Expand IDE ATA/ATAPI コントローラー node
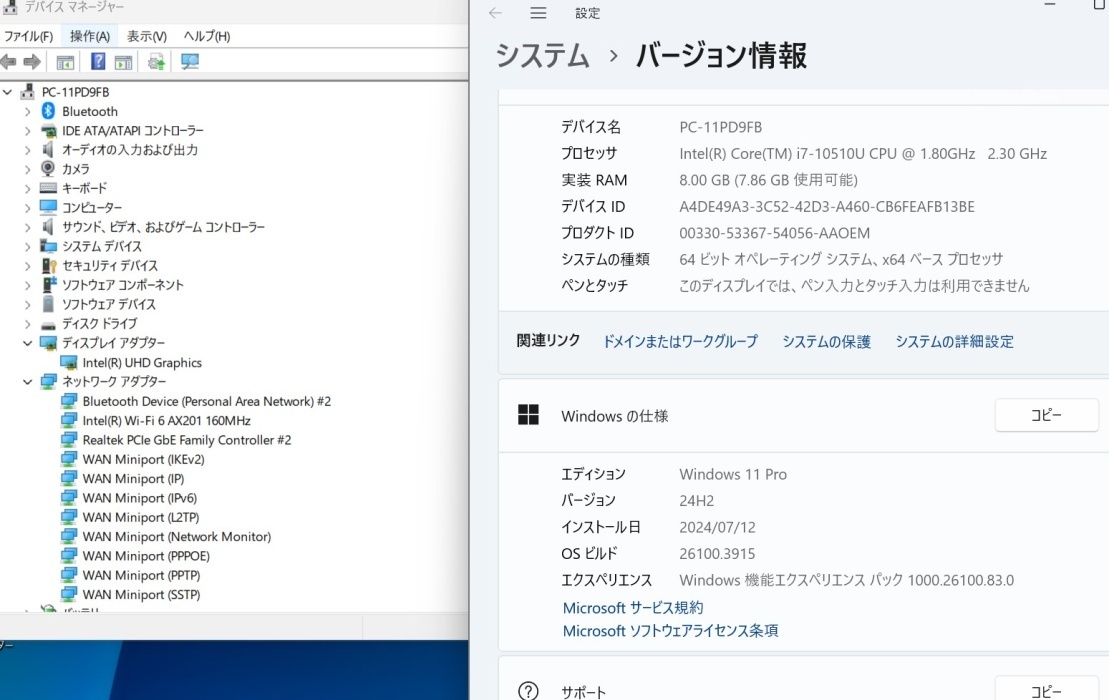1109x700 pixels. [x=28, y=131]
